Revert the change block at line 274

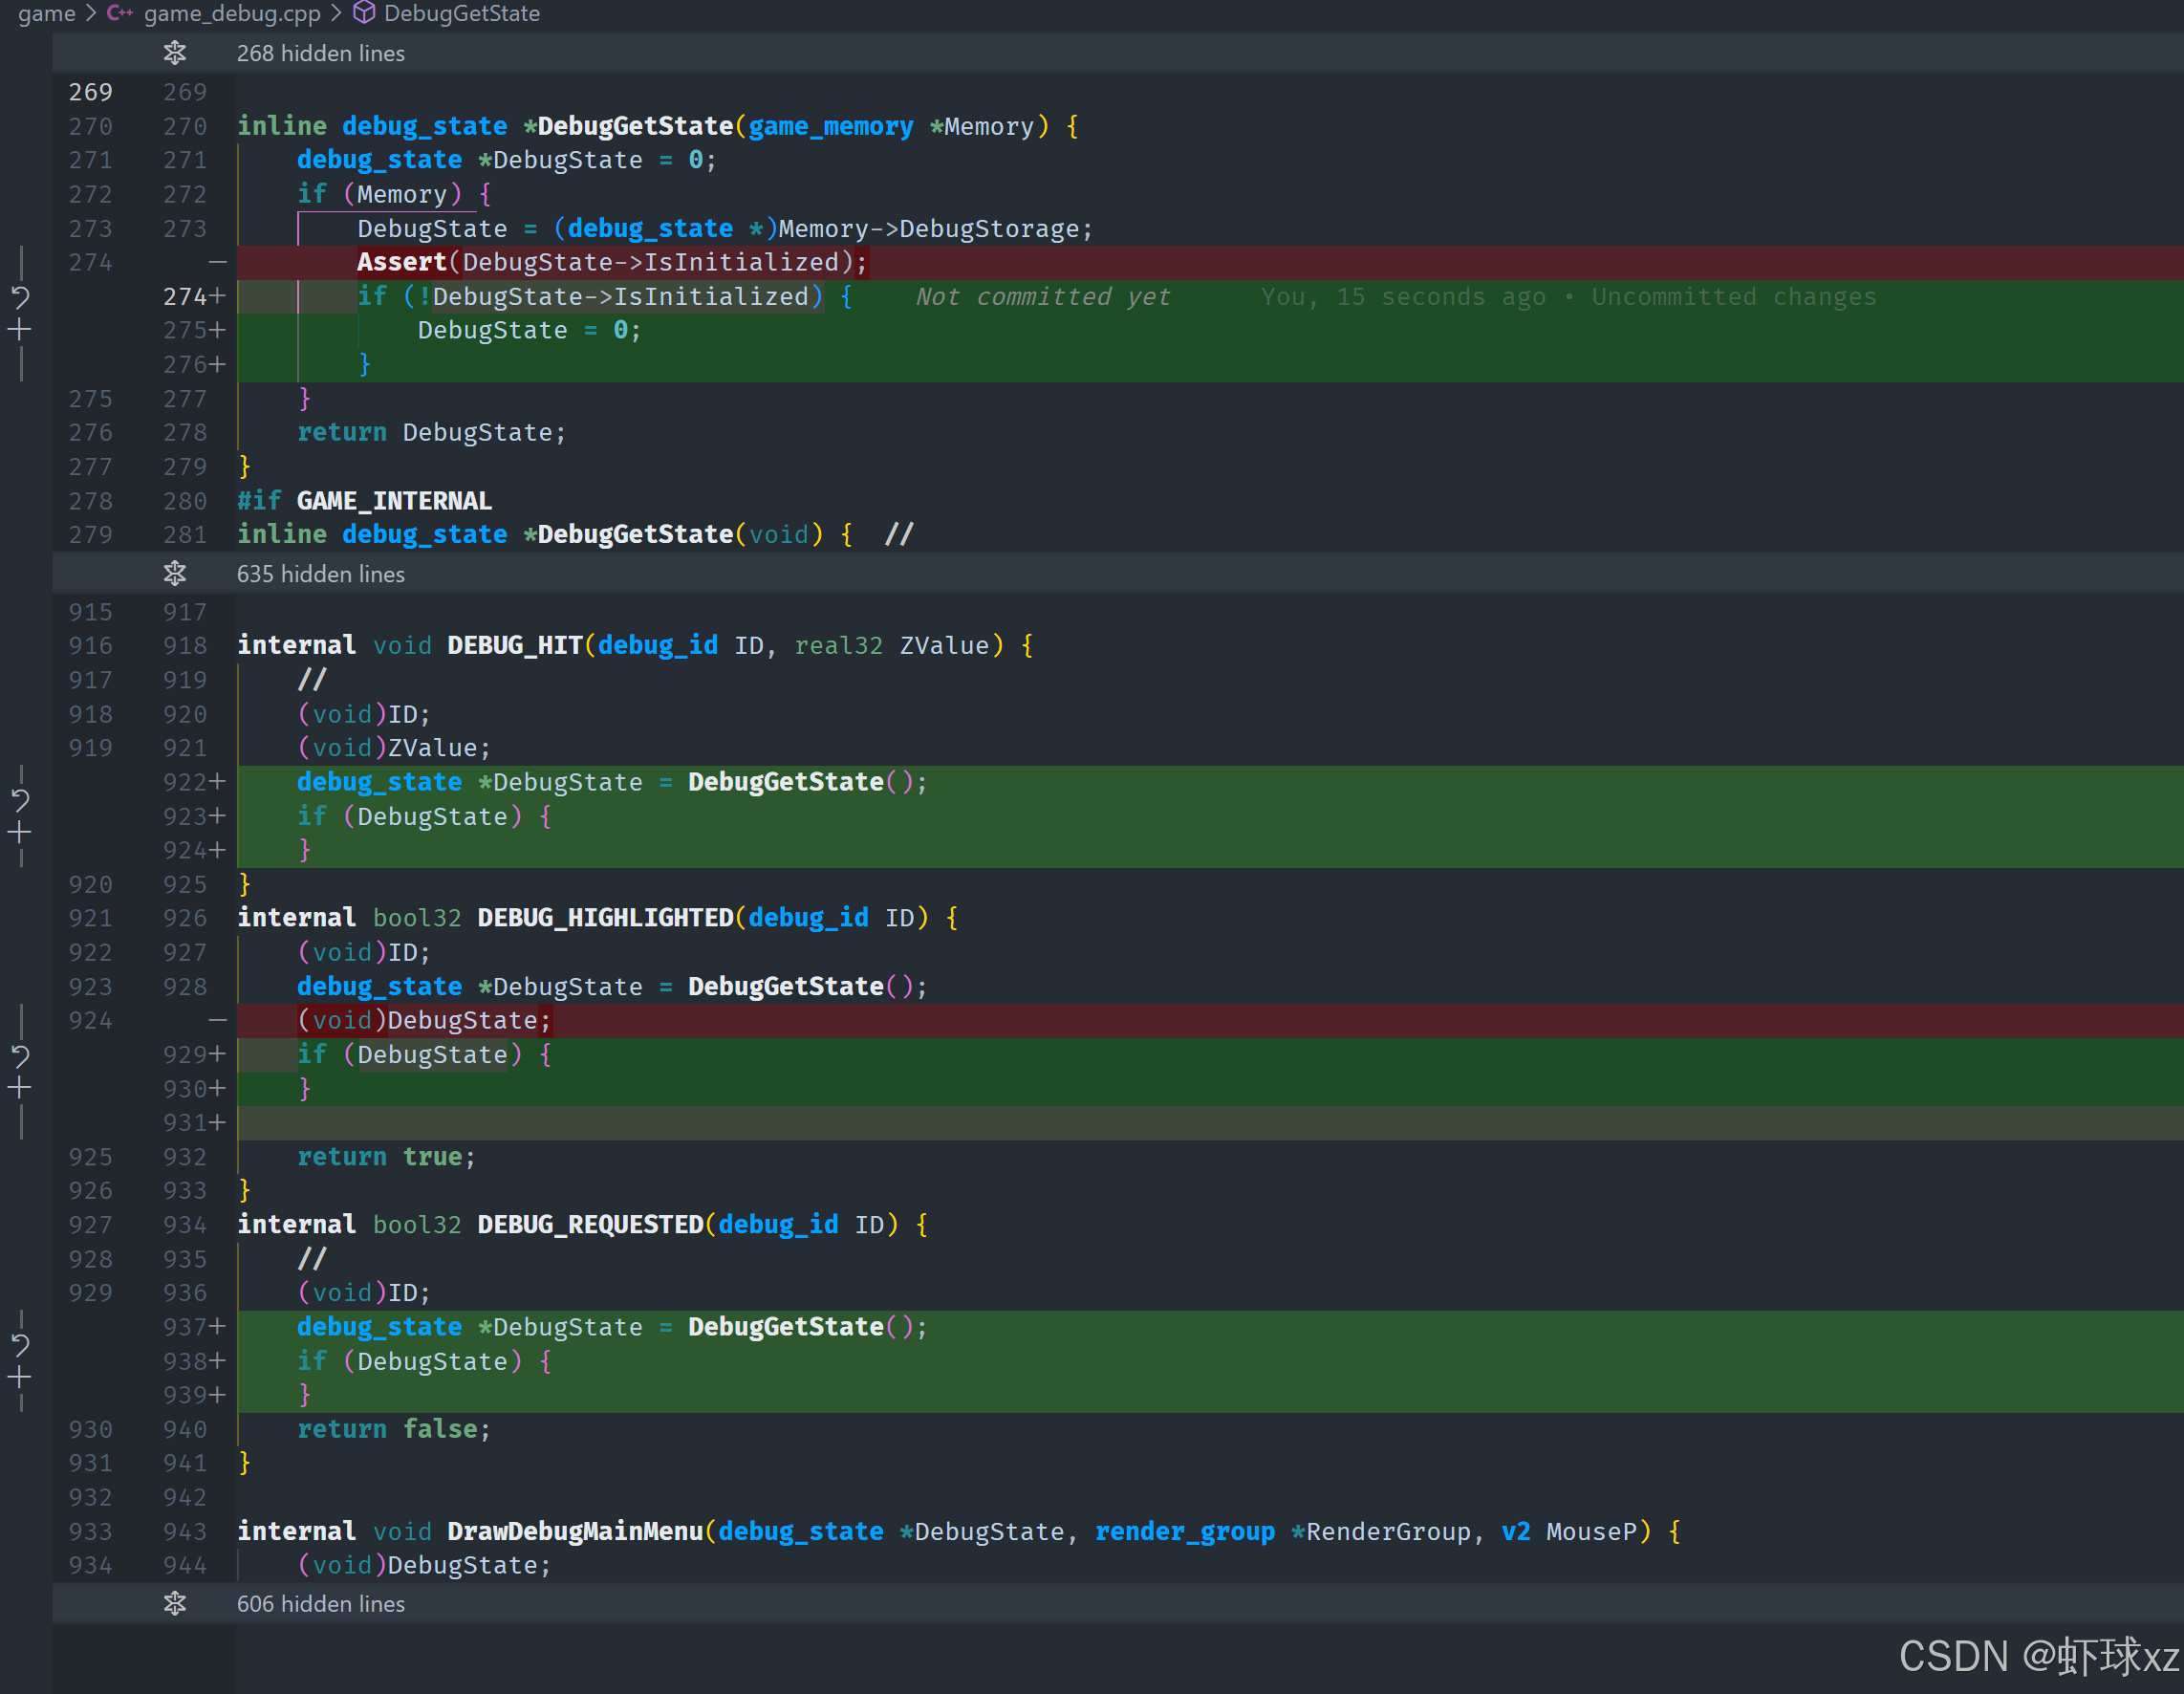[x=20, y=296]
